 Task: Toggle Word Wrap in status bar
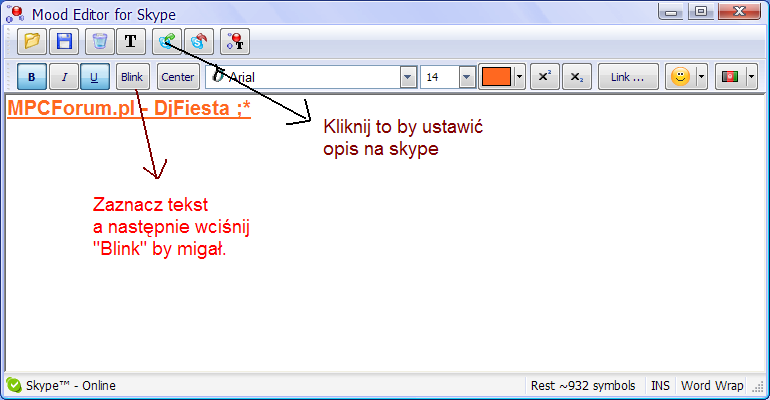tap(712, 386)
